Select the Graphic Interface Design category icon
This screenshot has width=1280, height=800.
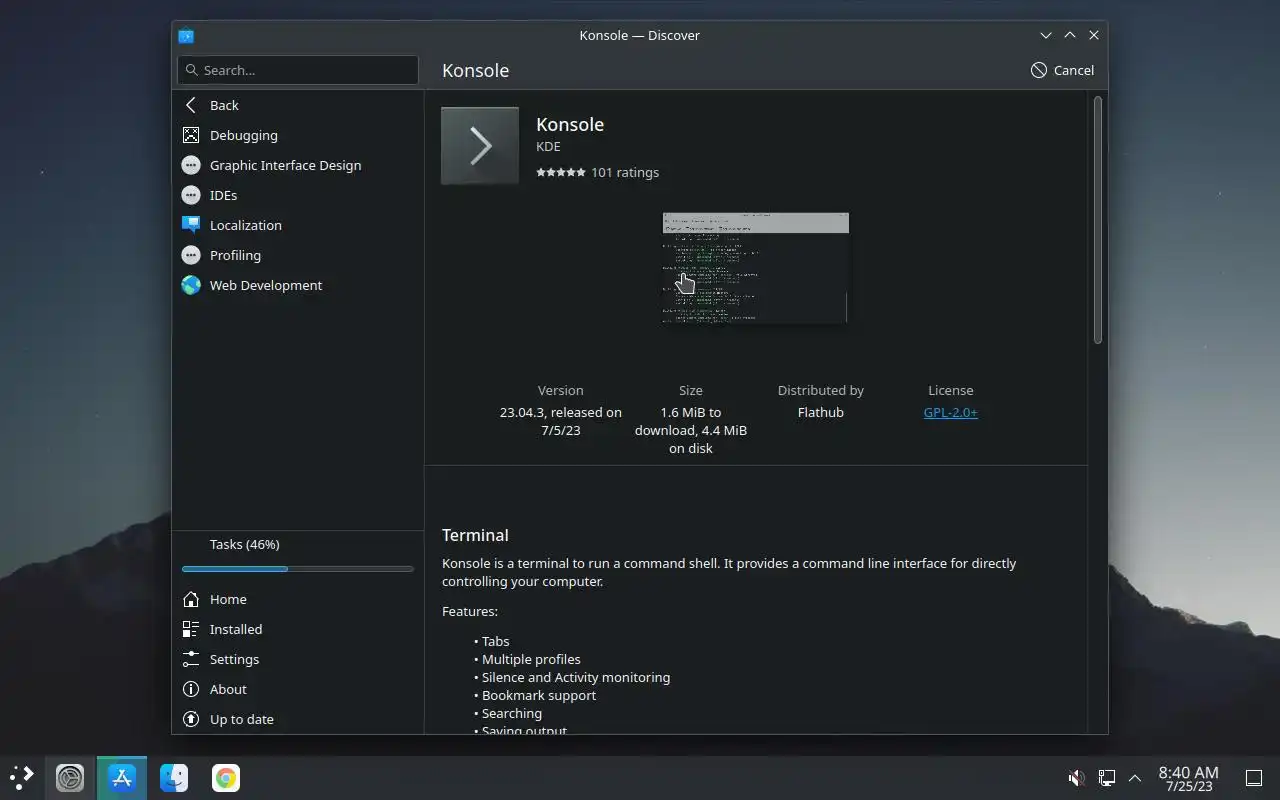click(191, 165)
